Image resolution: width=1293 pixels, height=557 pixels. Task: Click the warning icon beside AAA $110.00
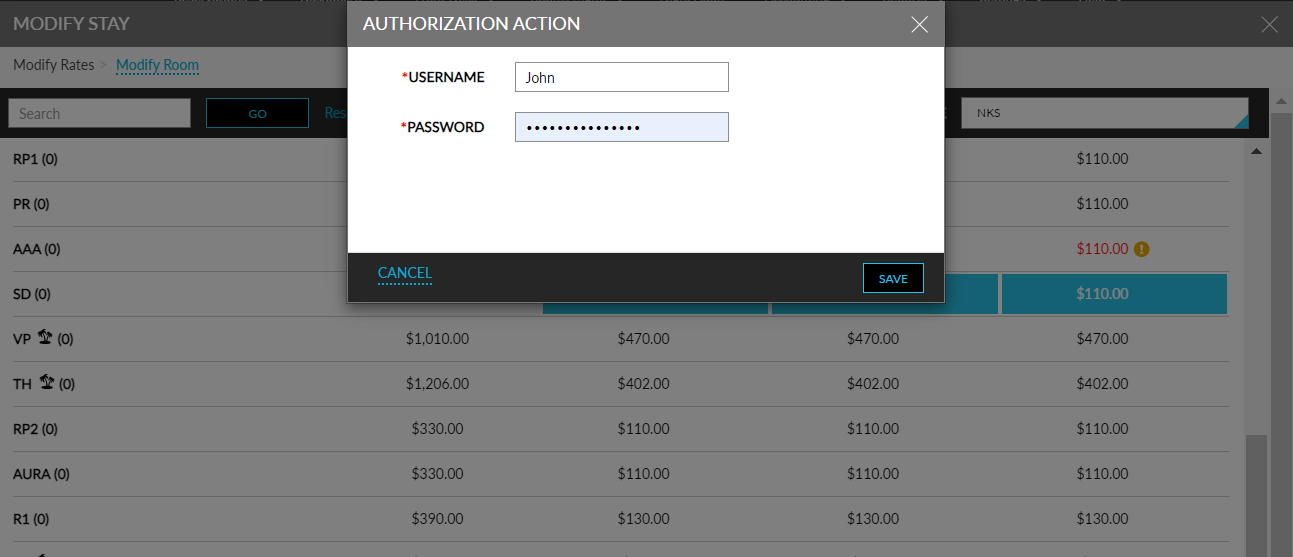coord(1142,249)
